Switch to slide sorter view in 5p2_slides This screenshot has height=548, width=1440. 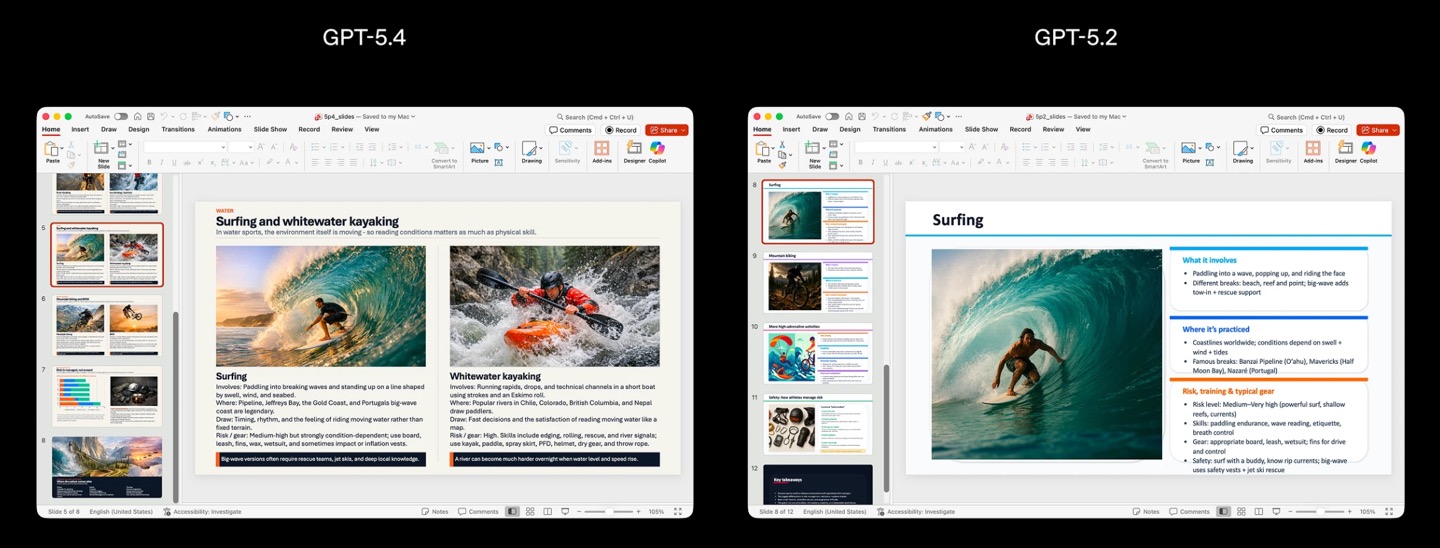tap(1242, 511)
